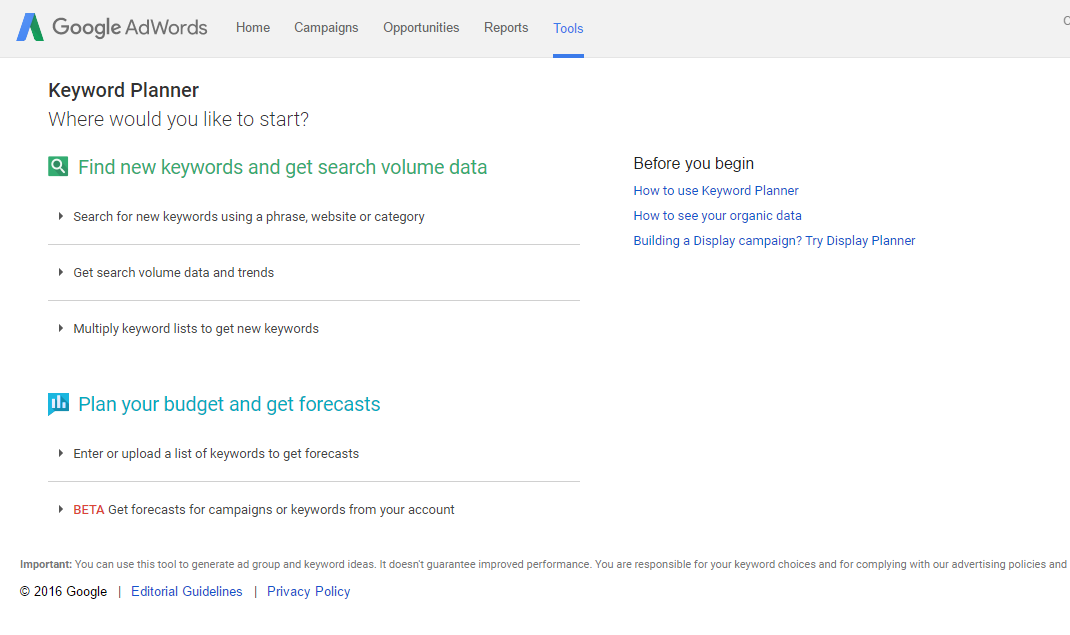Click the 'Keyword Planner' page title
Screen dimensions: 1070x635
click(x=124, y=90)
